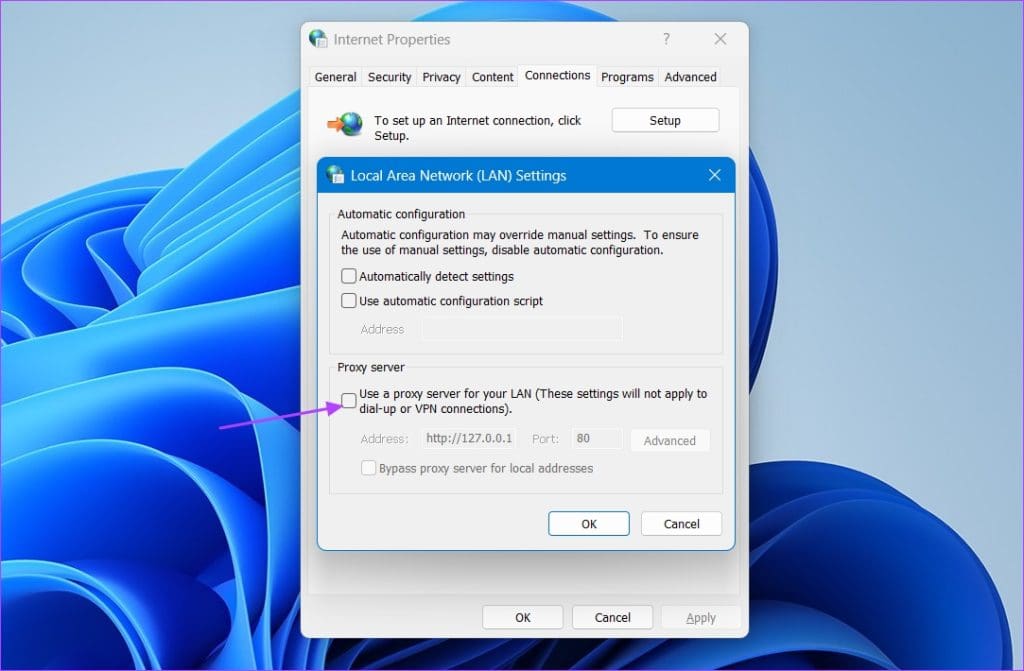Check Bypass proxy server for local addresses
The height and width of the screenshot is (671, 1024).
(x=368, y=467)
